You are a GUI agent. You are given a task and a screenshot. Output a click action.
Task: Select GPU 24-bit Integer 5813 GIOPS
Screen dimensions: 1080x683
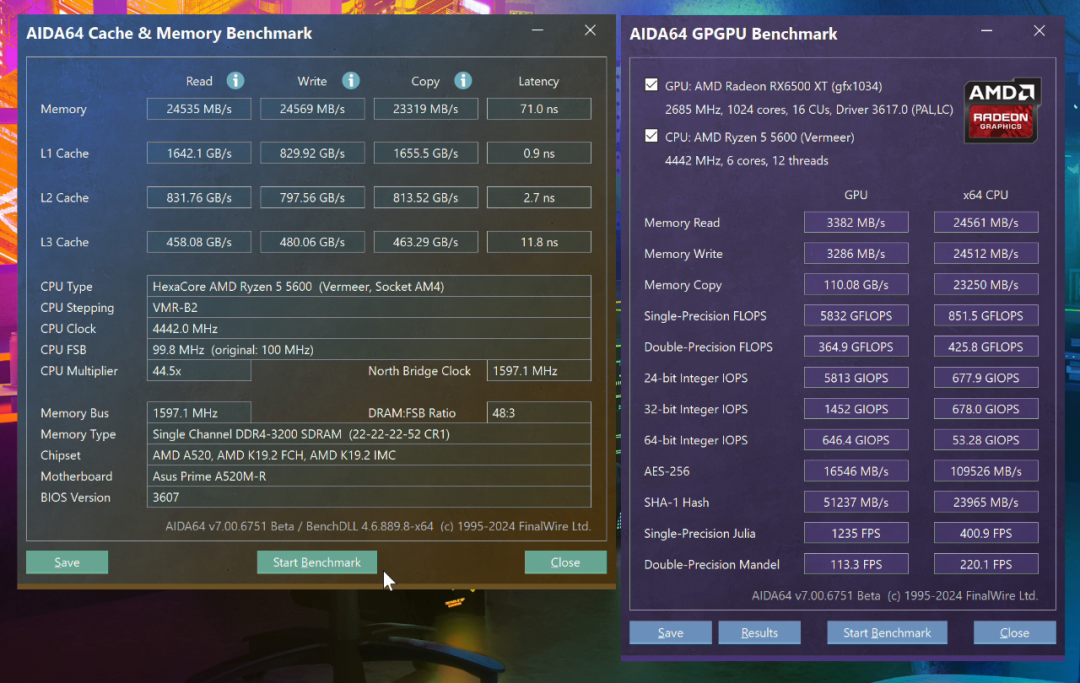click(856, 377)
